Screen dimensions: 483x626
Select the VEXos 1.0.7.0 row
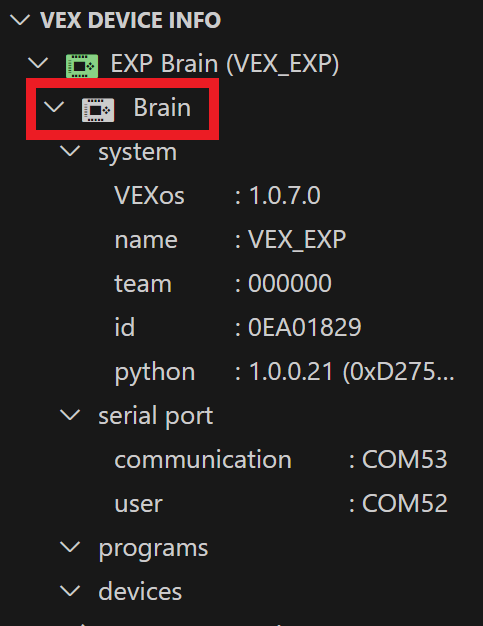(242, 196)
